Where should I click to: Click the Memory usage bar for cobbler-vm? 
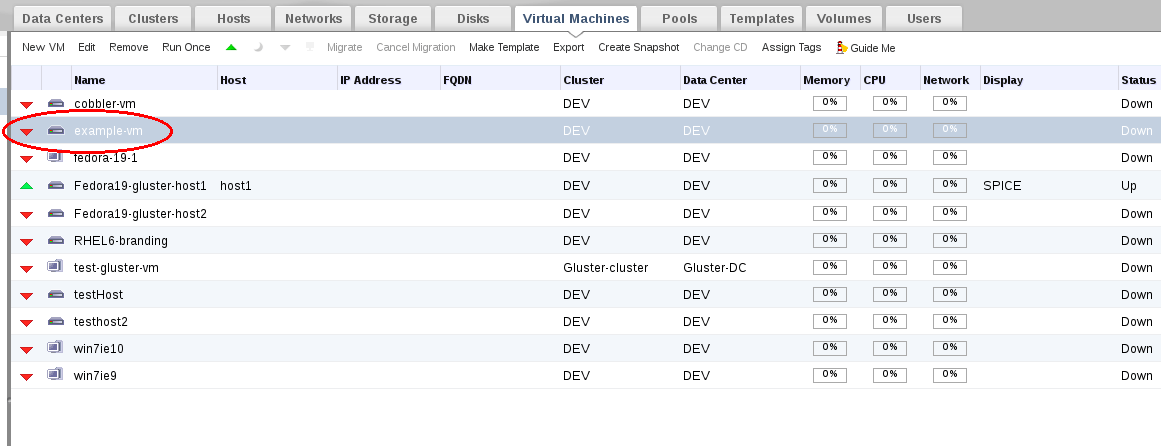[x=829, y=103]
